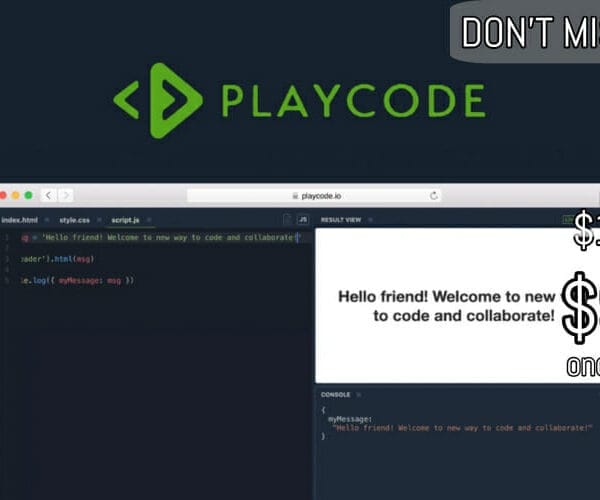
Task: Click code line 1 with 'Hello friend!' string
Action: point(161,238)
